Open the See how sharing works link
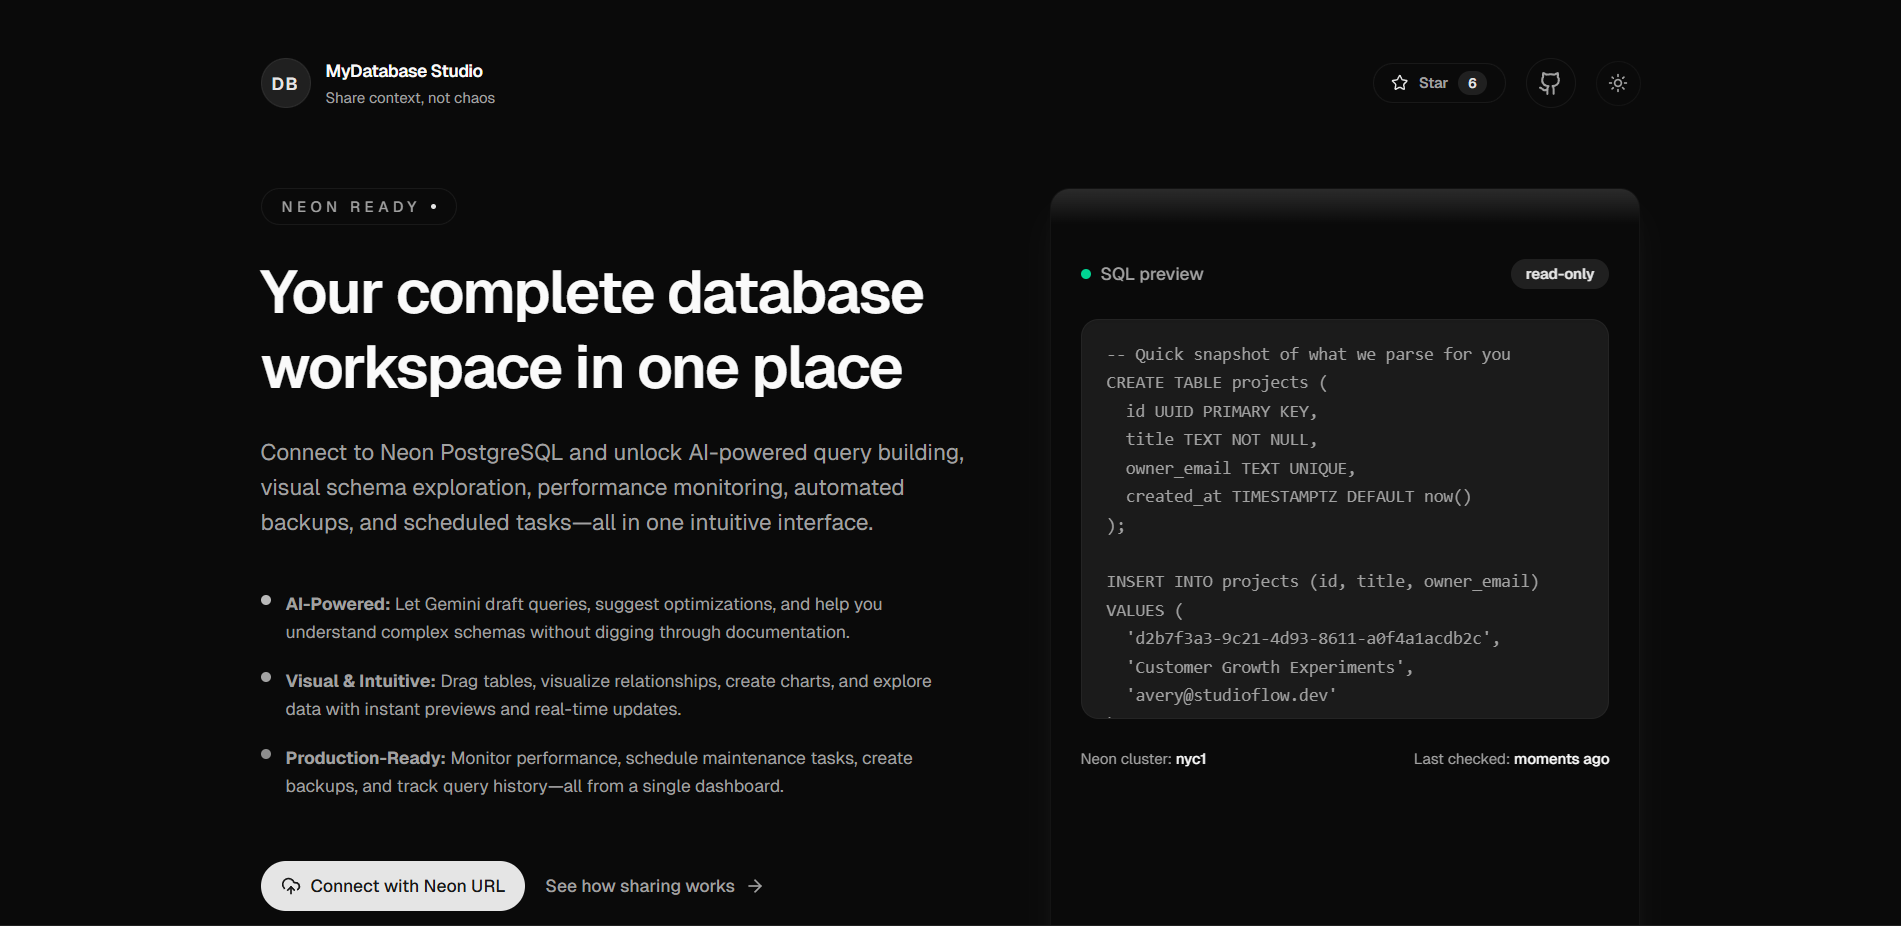Image resolution: width=1901 pixels, height=926 pixels. pyautogui.click(x=639, y=886)
